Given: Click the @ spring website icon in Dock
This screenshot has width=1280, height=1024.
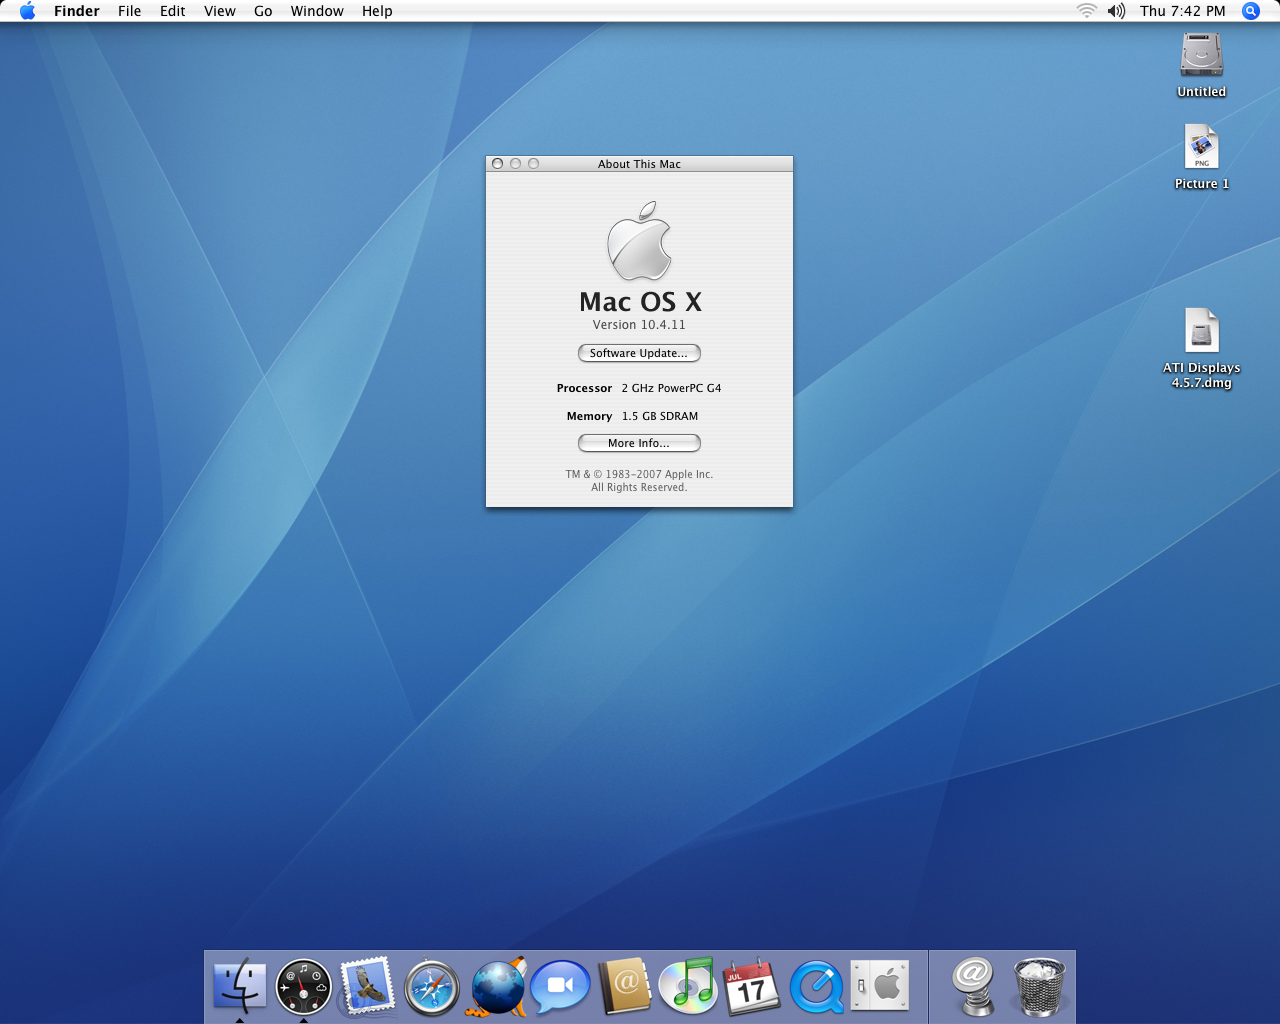Looking at the screenshot, I should point(973,986).
